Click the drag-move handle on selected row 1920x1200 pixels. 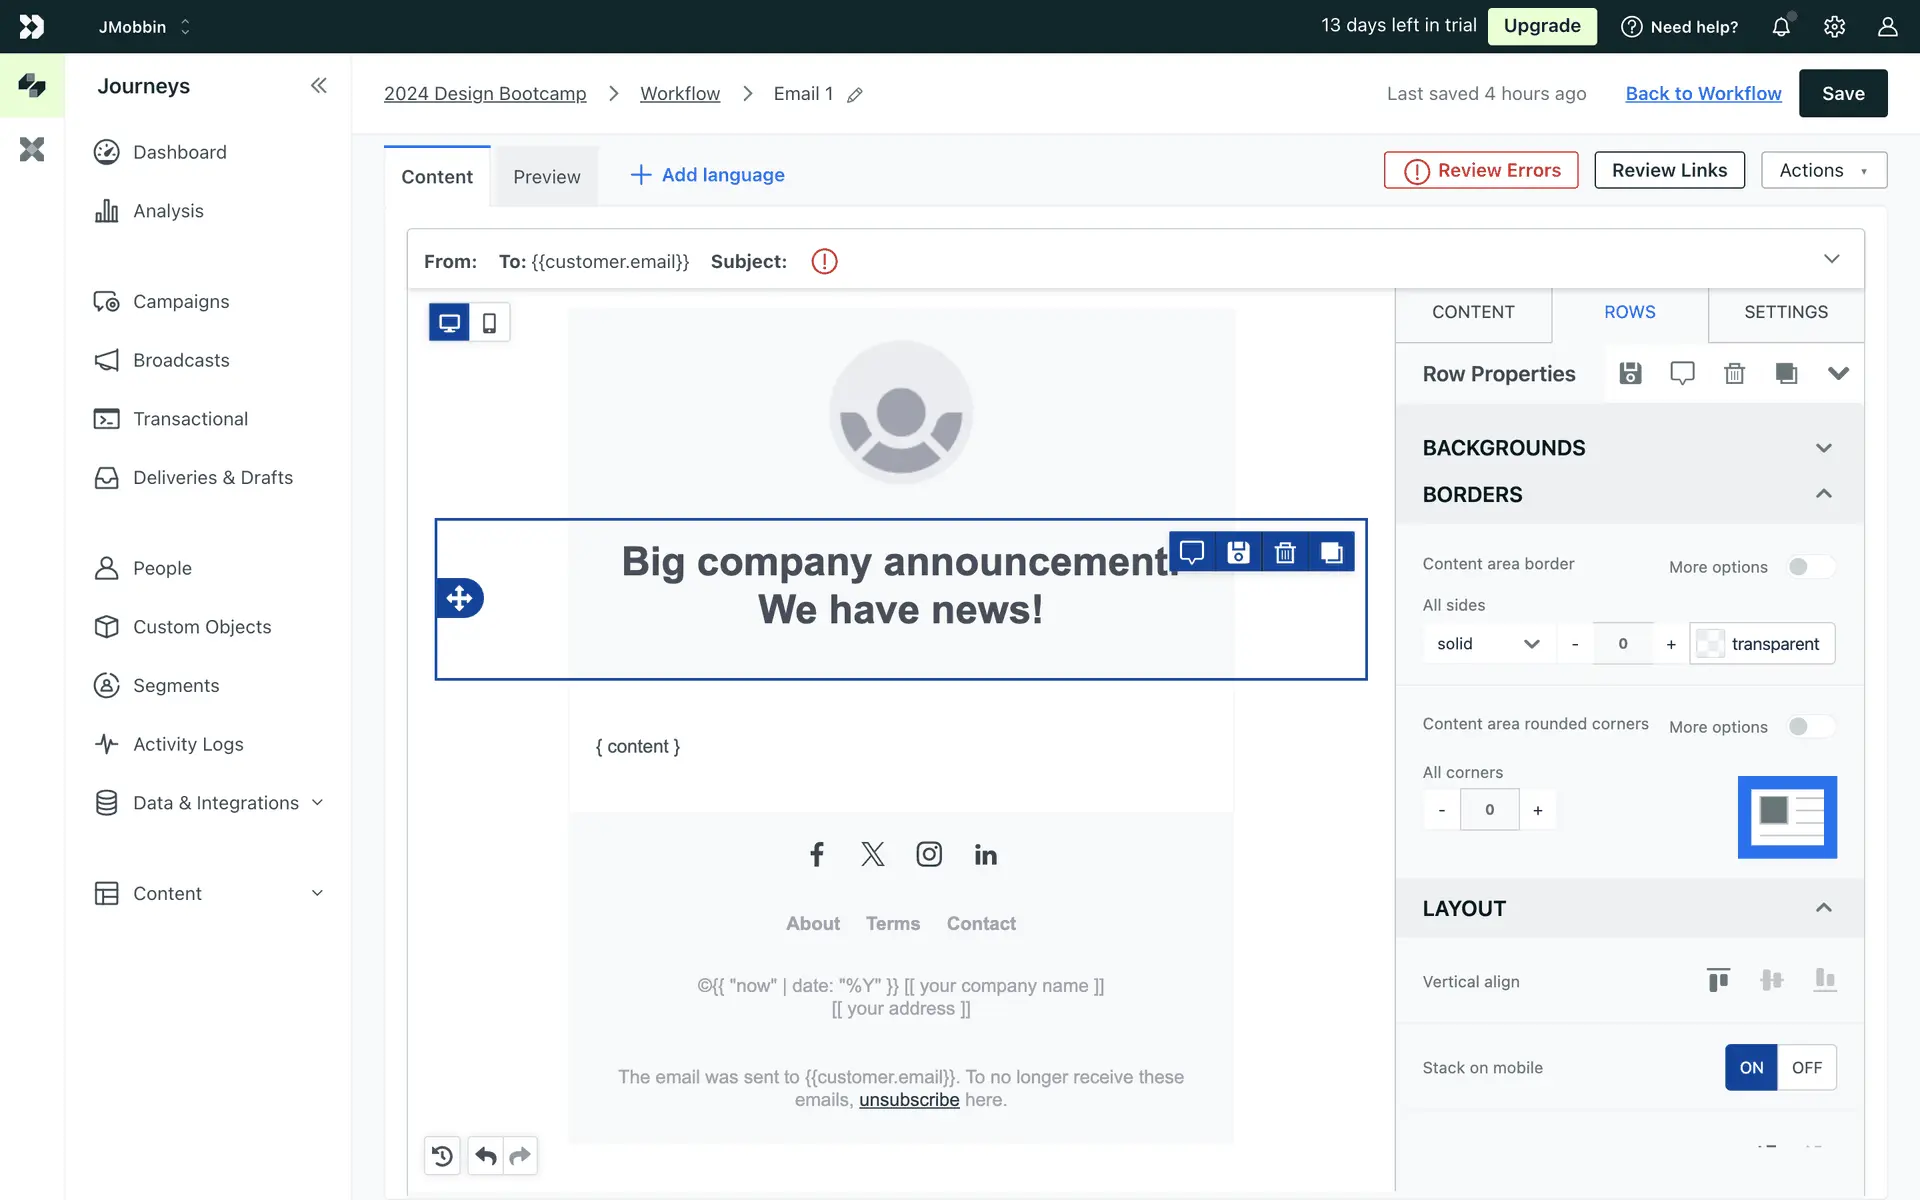(459, 598)
